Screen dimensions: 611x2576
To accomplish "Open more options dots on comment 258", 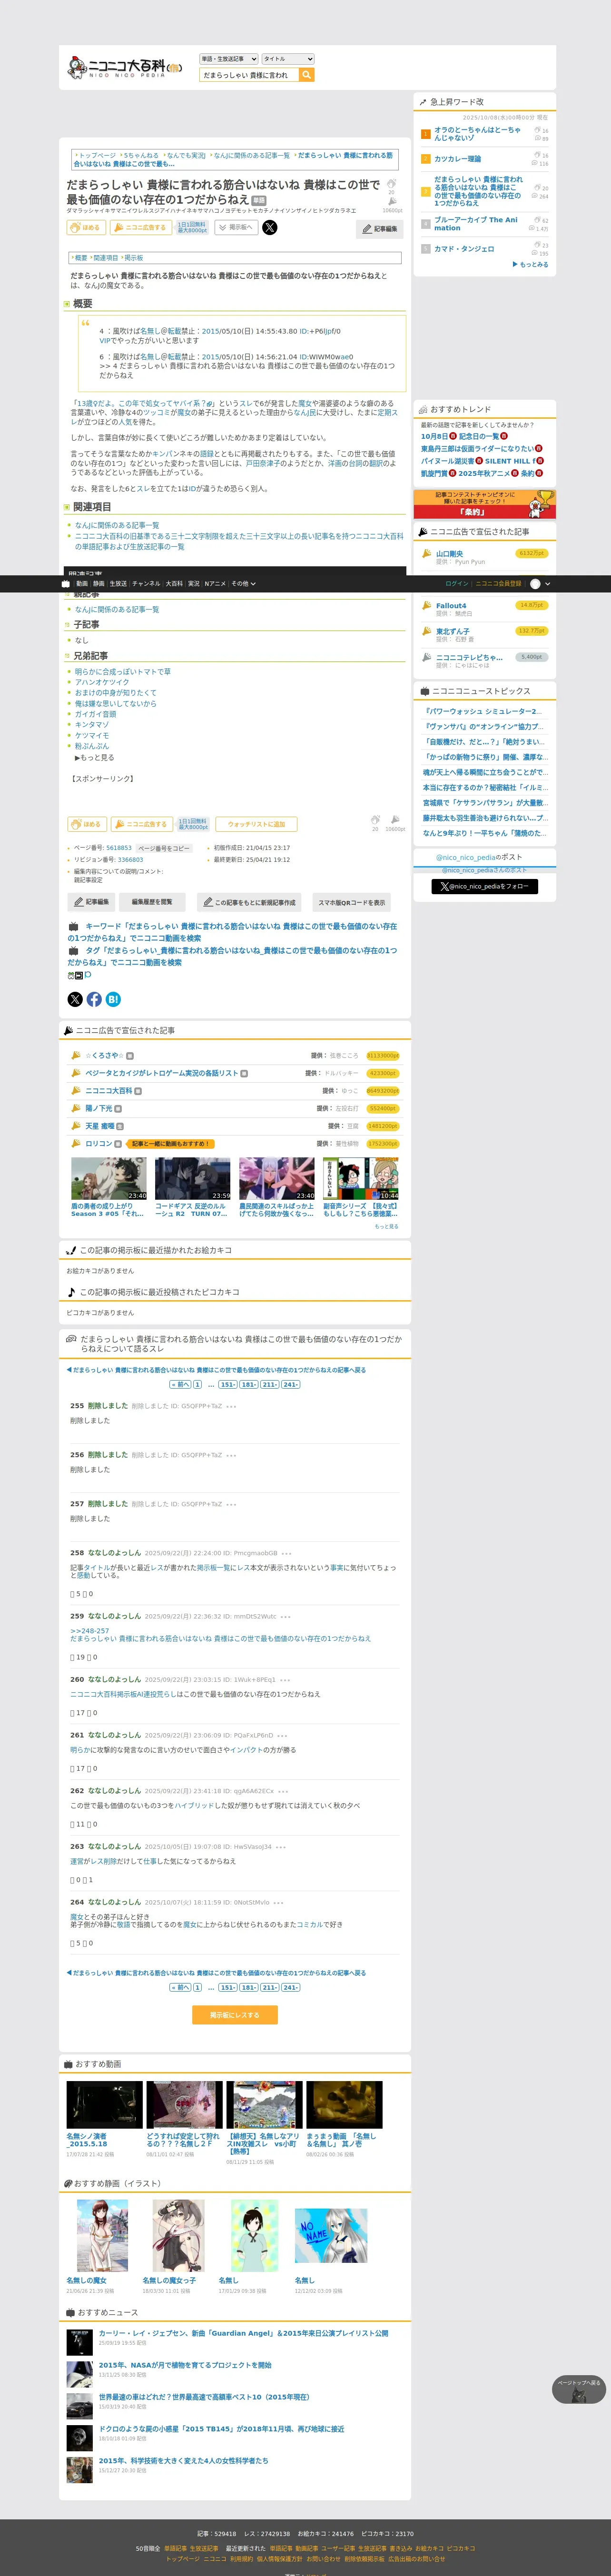I will click(287, 1553).
